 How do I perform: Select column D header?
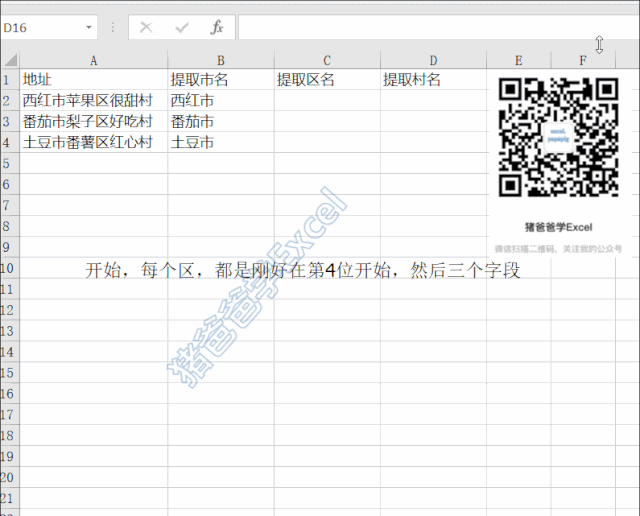tap(433, 60)
